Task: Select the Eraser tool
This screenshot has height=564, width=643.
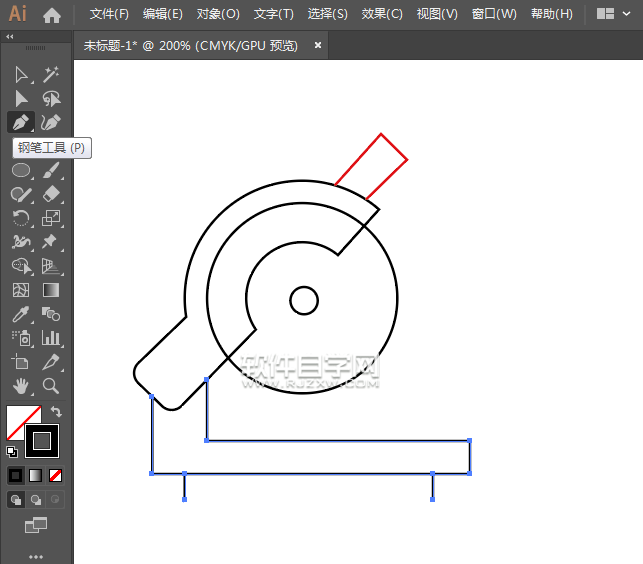Action: pos(51,194)
